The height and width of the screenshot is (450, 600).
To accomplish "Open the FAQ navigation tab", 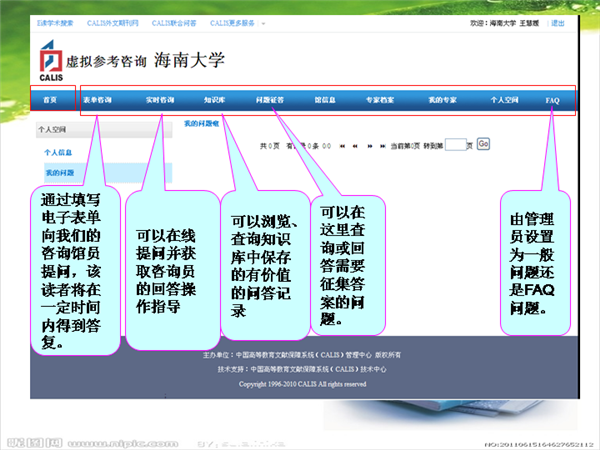I will pyautogui.click(x=552, y=100).
